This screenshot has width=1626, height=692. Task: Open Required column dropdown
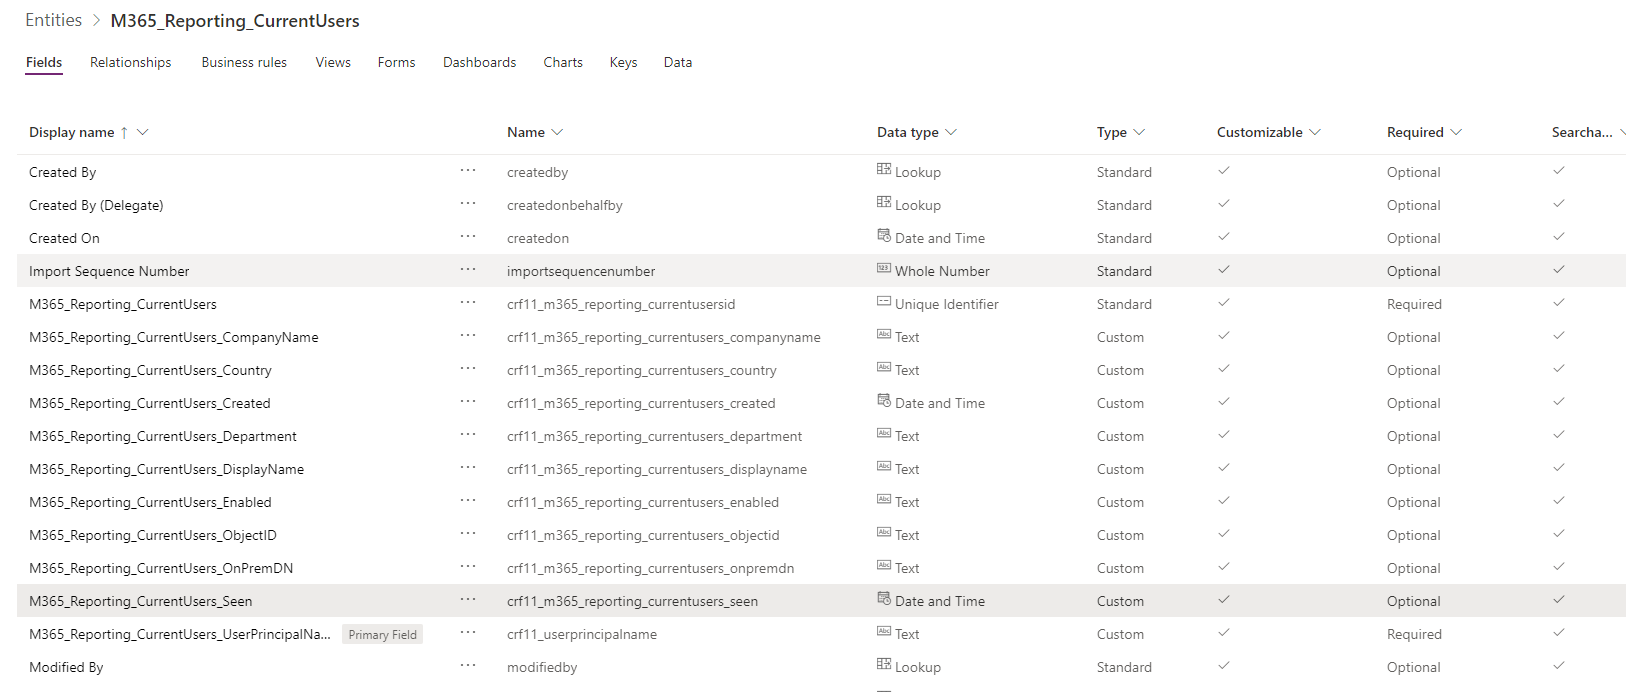tap(1456, 132)
